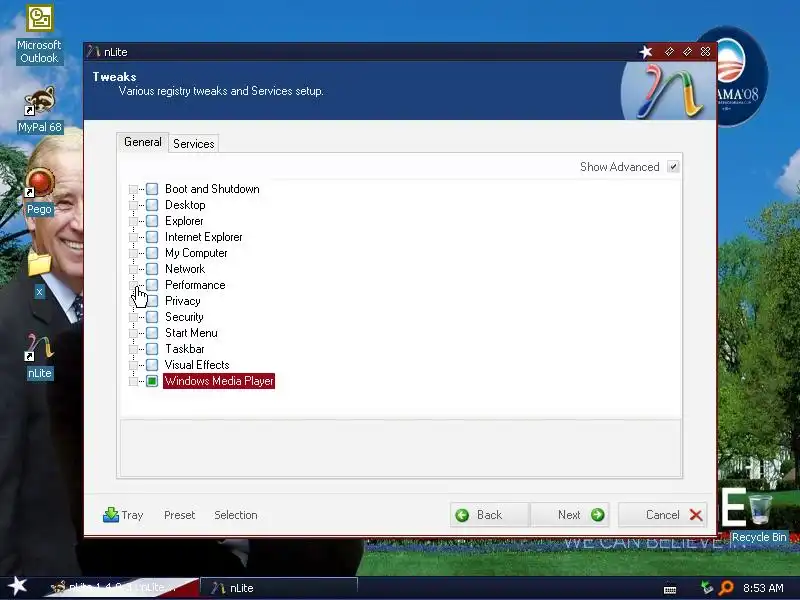Toggle the Show Advanced checkbox
Image resolution: width=800 pixels, height=600 pixels.
(x=673, y=167)
